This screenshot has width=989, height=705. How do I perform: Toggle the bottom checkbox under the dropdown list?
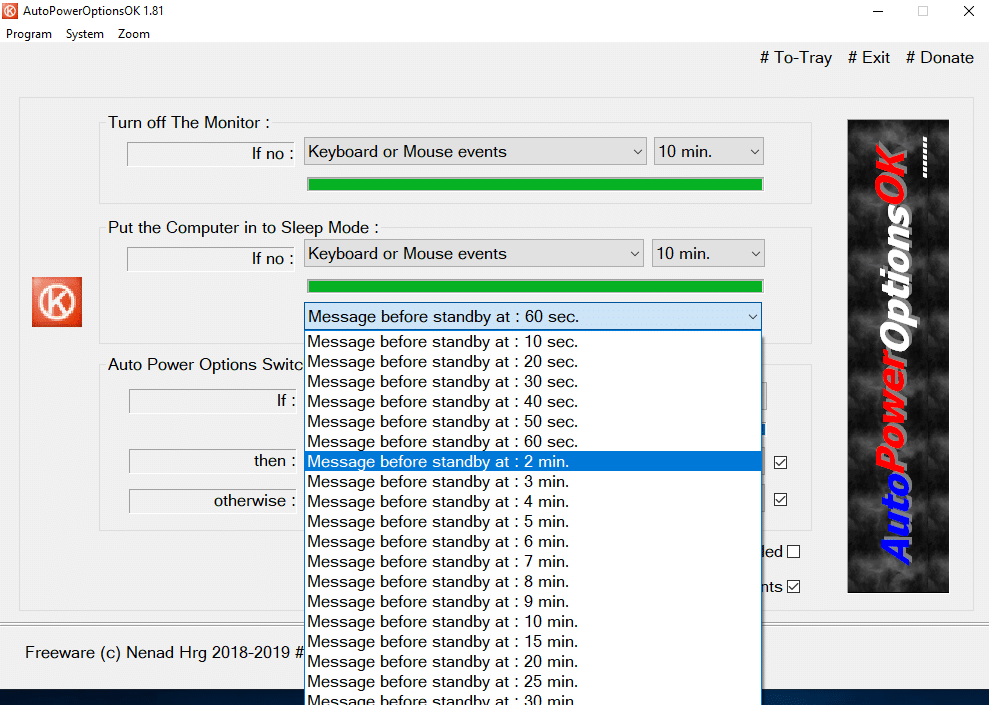pyautogui.click(x=794, y=587)
